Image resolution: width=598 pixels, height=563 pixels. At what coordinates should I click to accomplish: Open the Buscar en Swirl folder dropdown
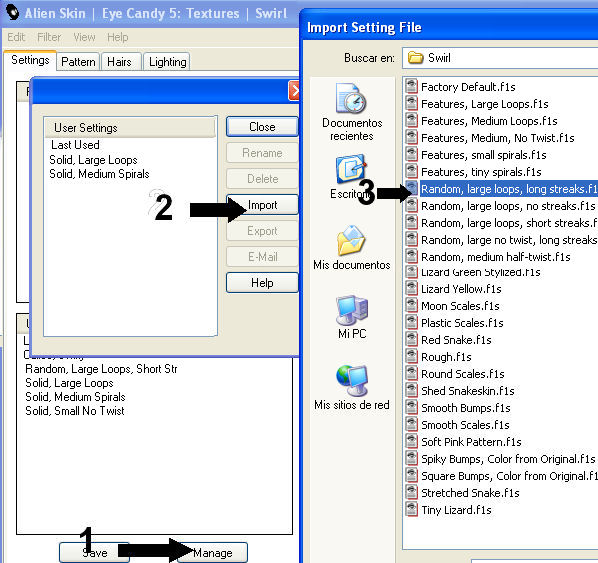click(500, 58)
